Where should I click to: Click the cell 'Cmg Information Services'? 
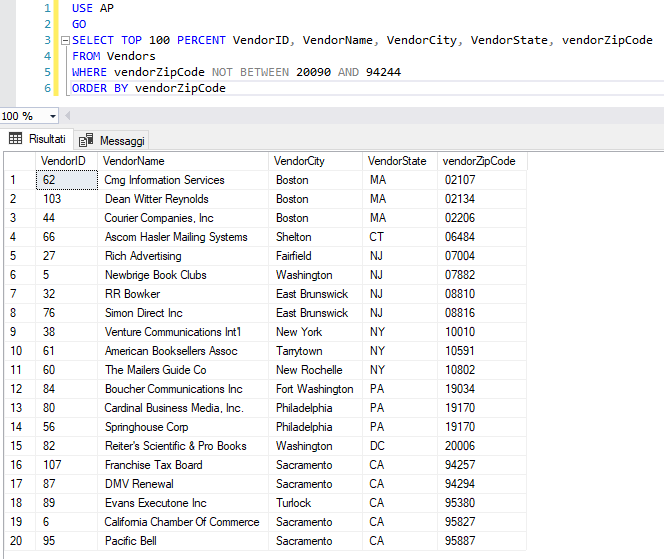click(183, 180)
